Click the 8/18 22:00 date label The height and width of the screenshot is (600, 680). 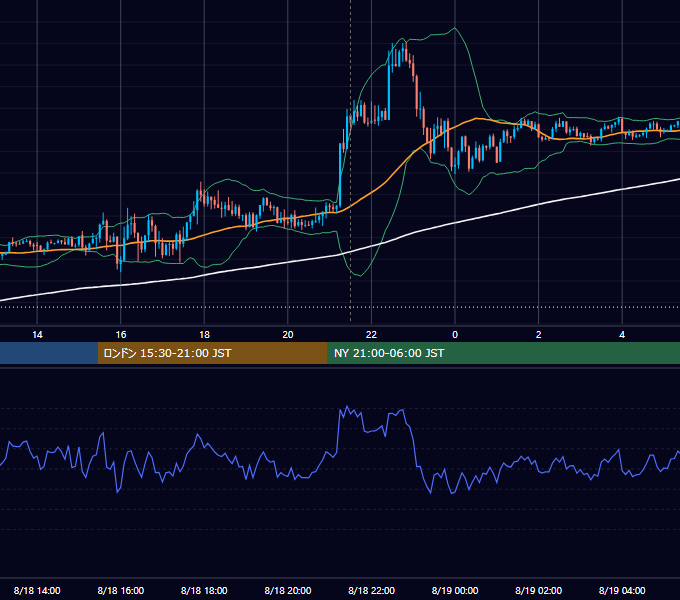tap(372, 590)
